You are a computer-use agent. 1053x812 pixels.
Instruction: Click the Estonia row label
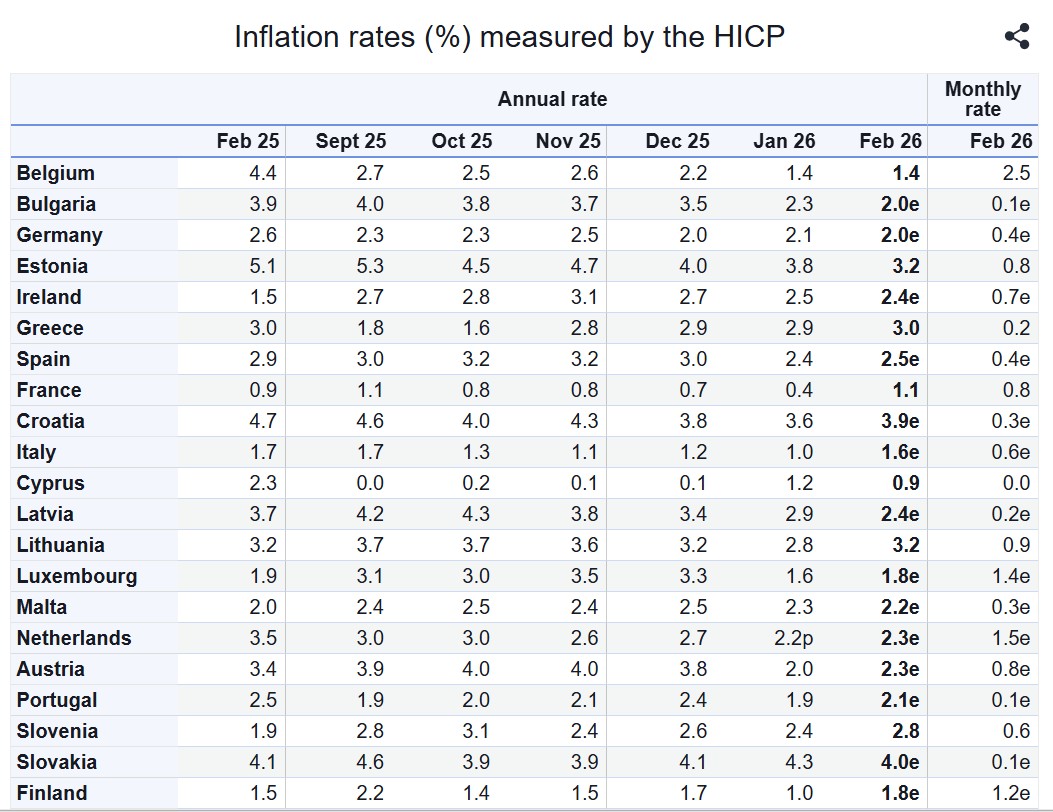click(52, 266)
